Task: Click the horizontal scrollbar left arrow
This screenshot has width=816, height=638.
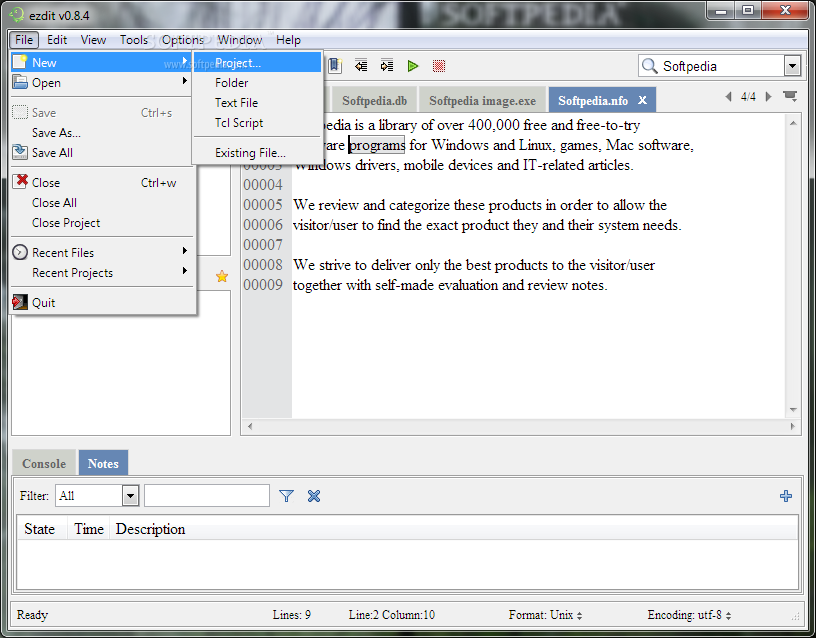Action: [250, 426]
